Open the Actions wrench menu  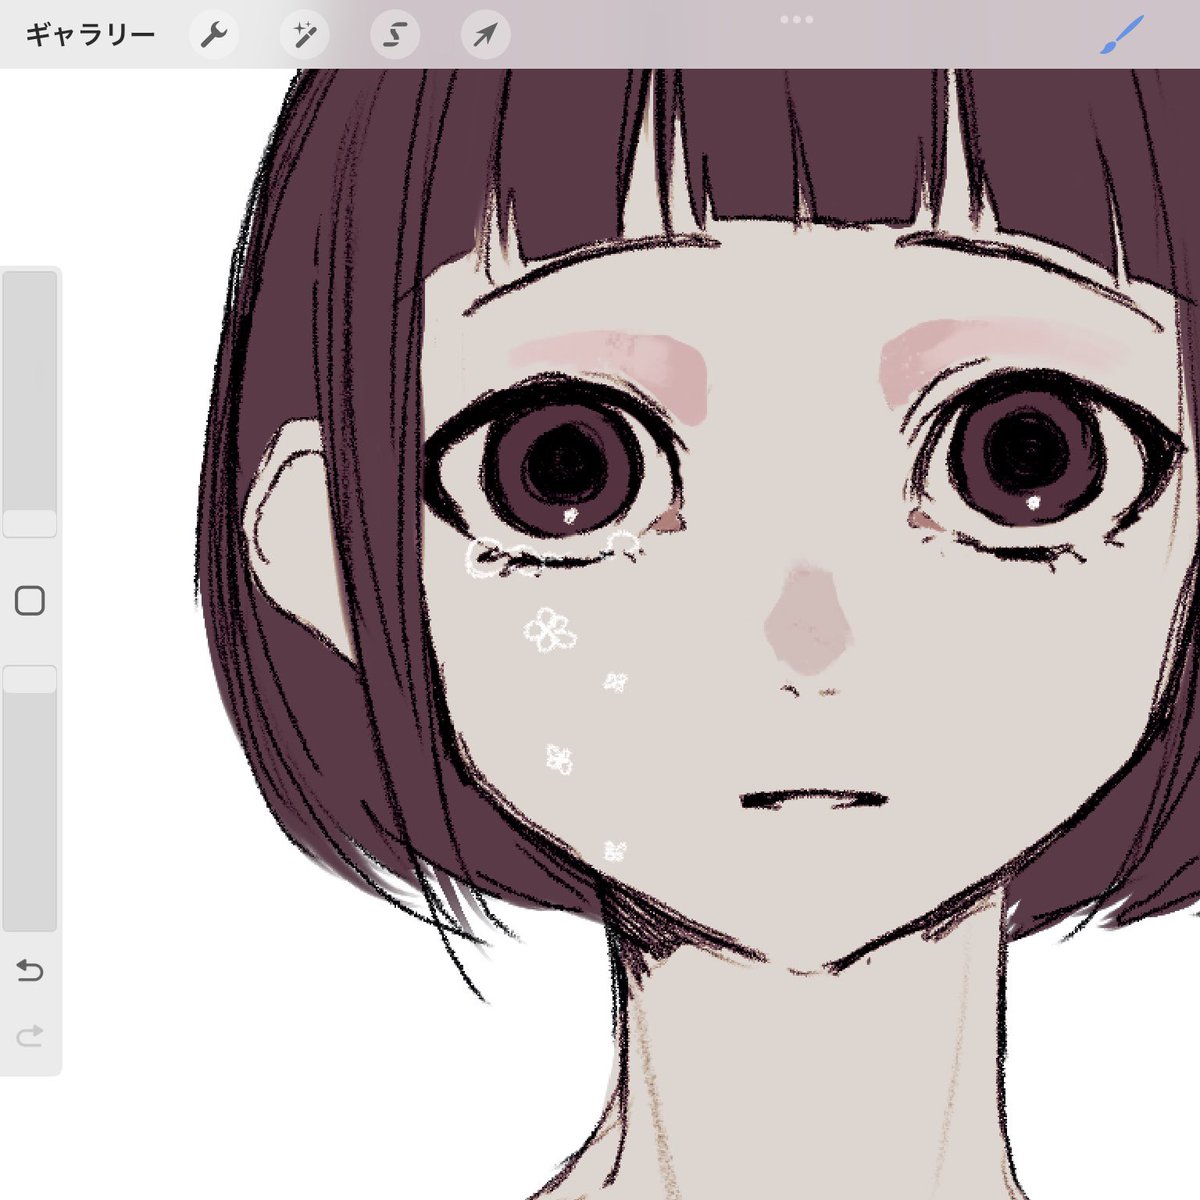coord(214,36)
